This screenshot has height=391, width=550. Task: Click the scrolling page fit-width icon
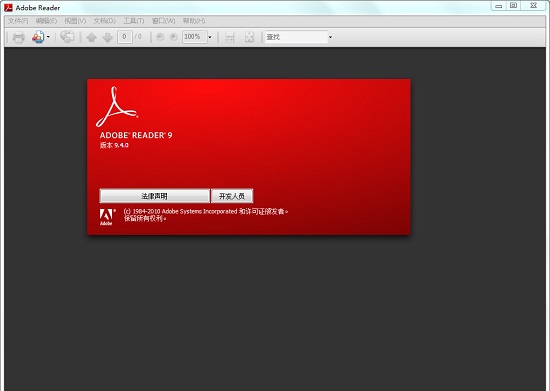(230, 37)
